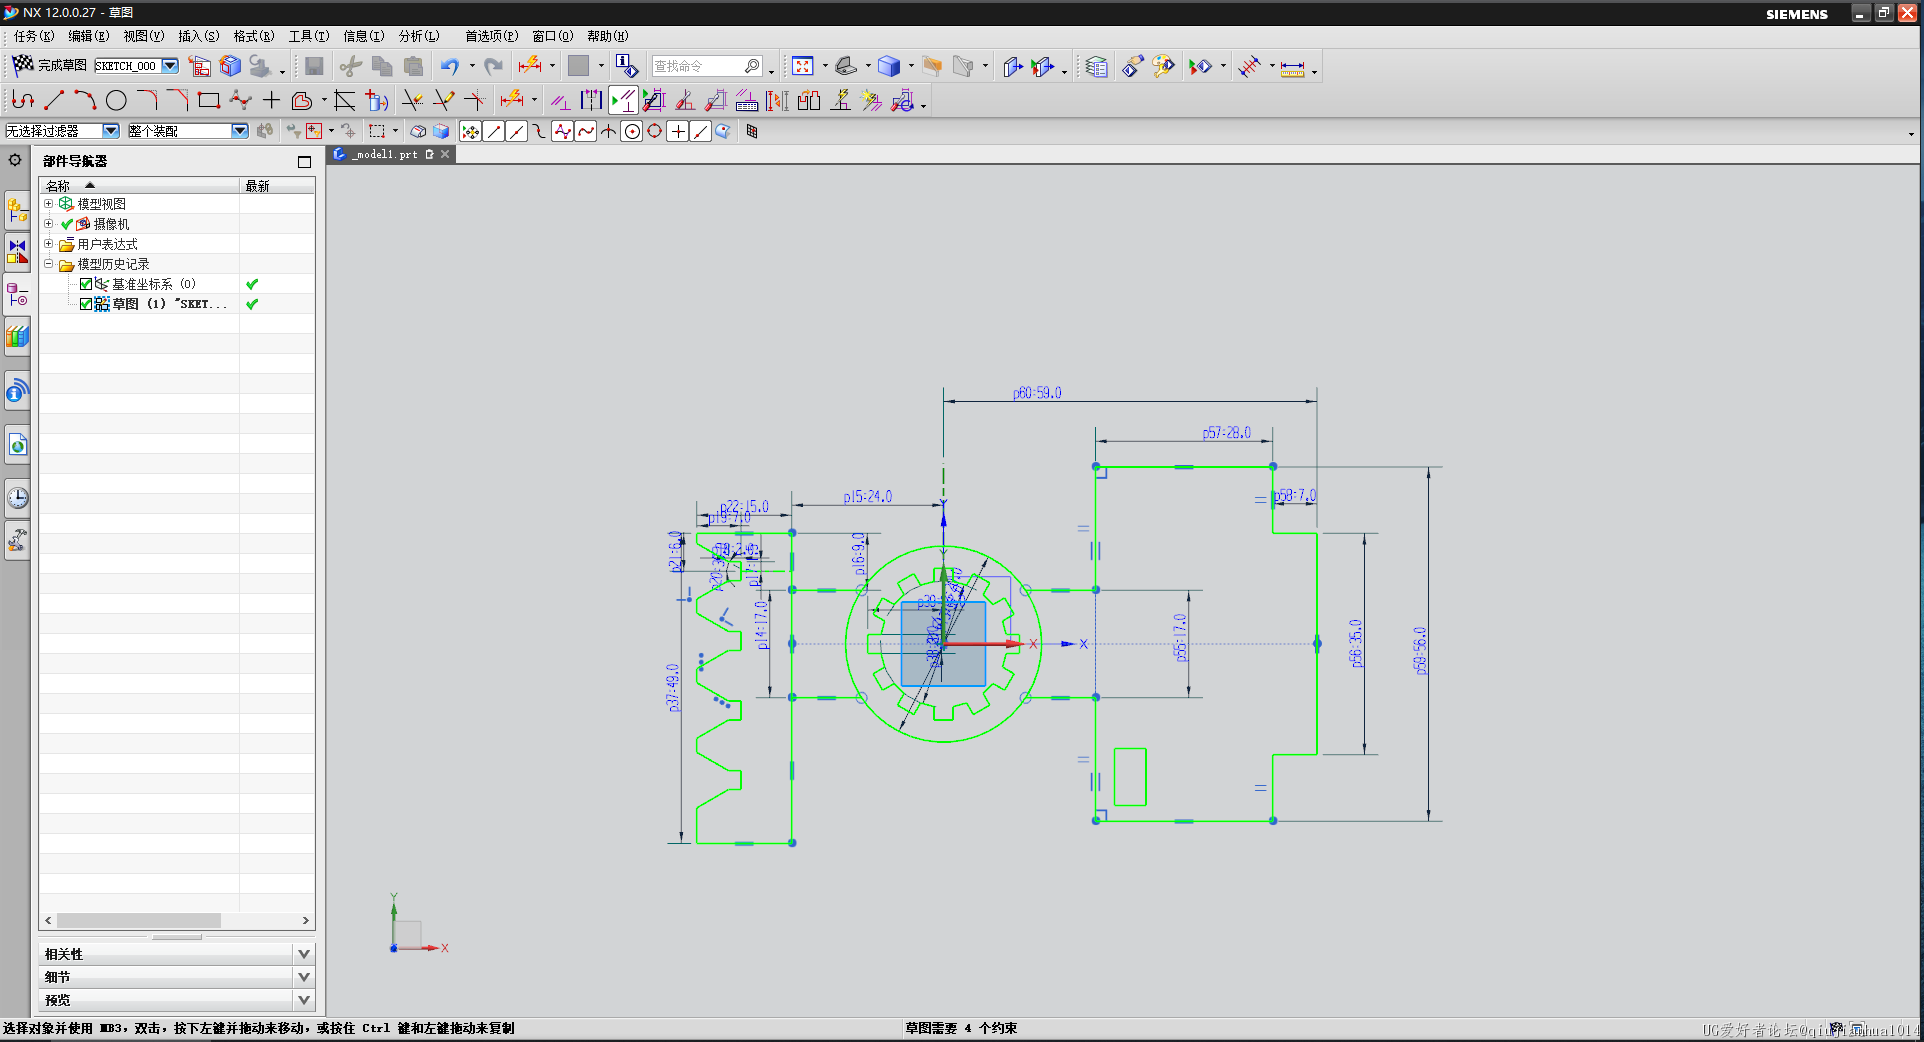Screen dimensions: 1924x1042
Task: Click the Latest (最新) column header
Action: [x=277, y=186]
